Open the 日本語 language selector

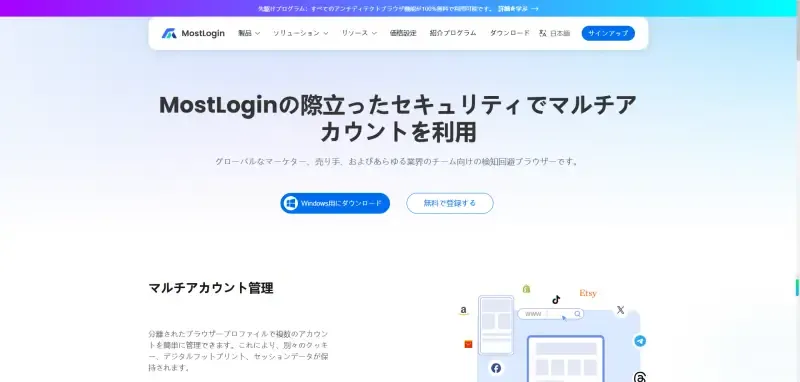[555, 33]
